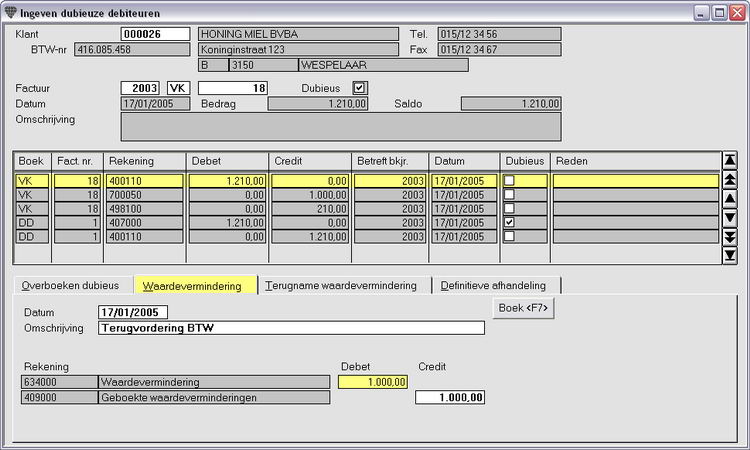750x450 pixels.
Task: Move up one row single arrow
Action: point(729,198)
